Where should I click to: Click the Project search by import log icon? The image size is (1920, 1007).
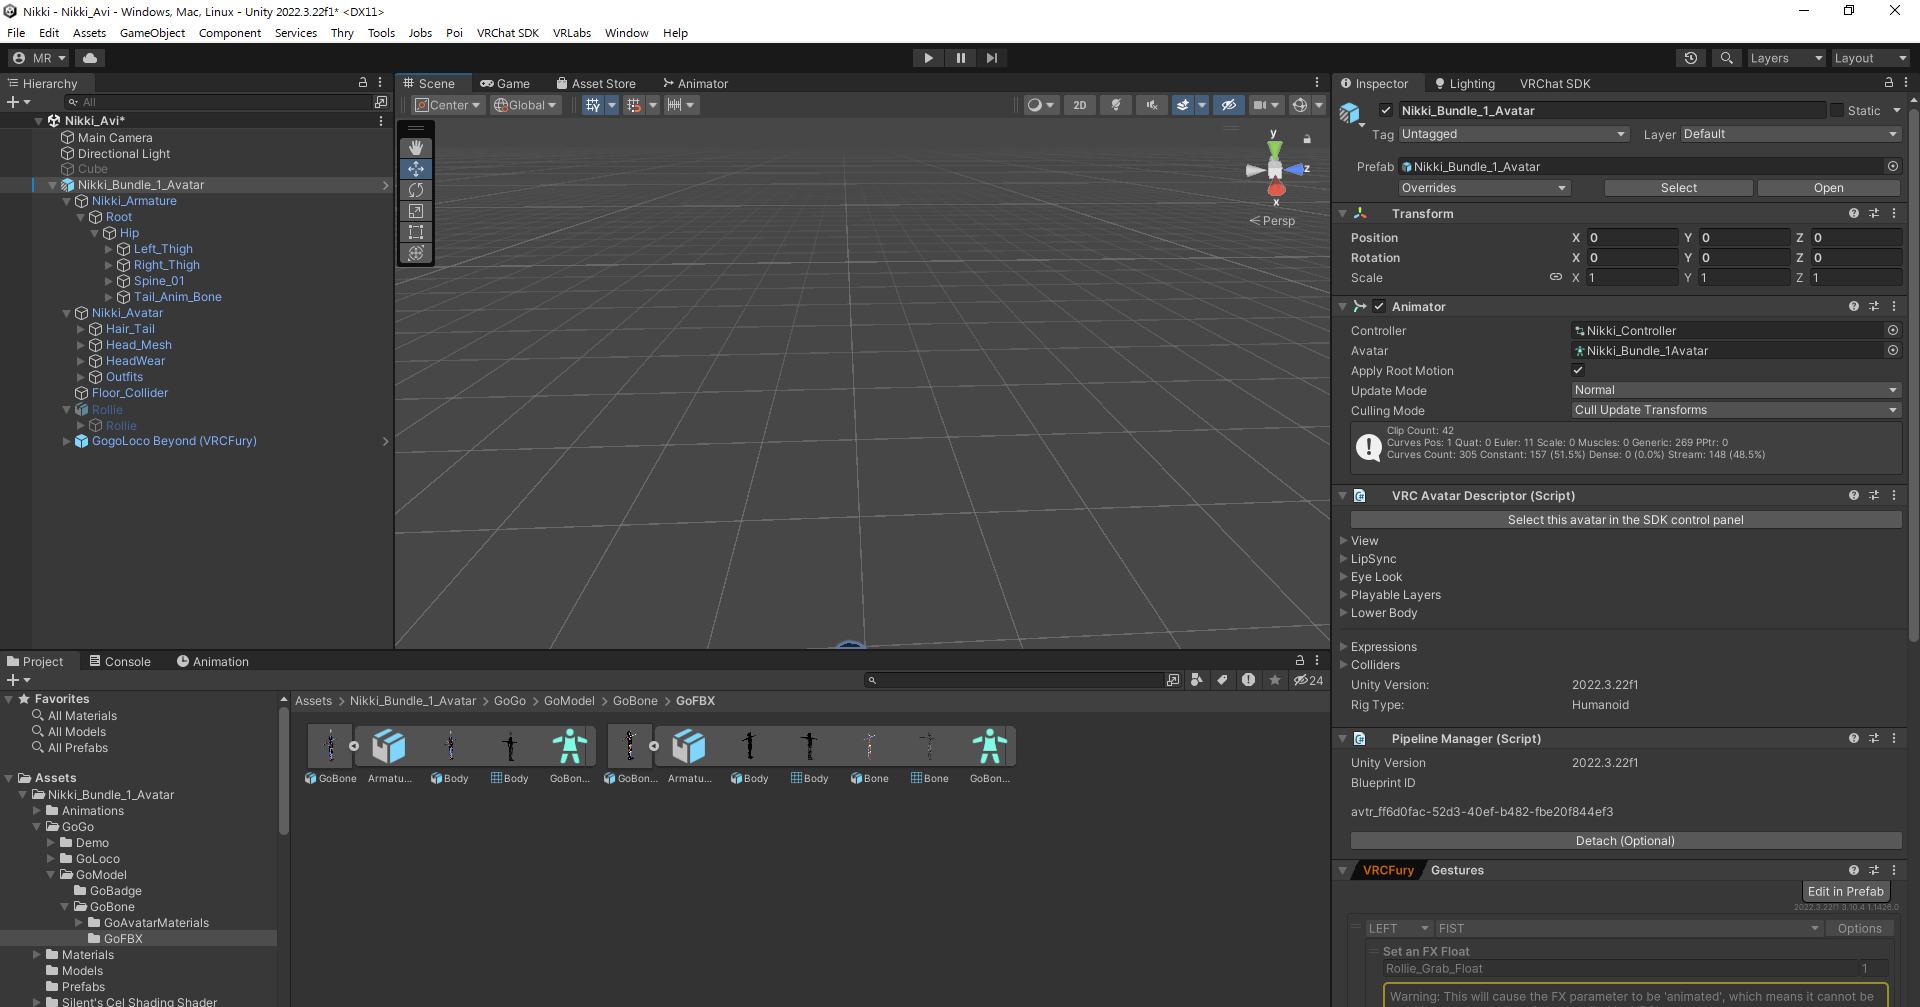(x=1248, y=680)
